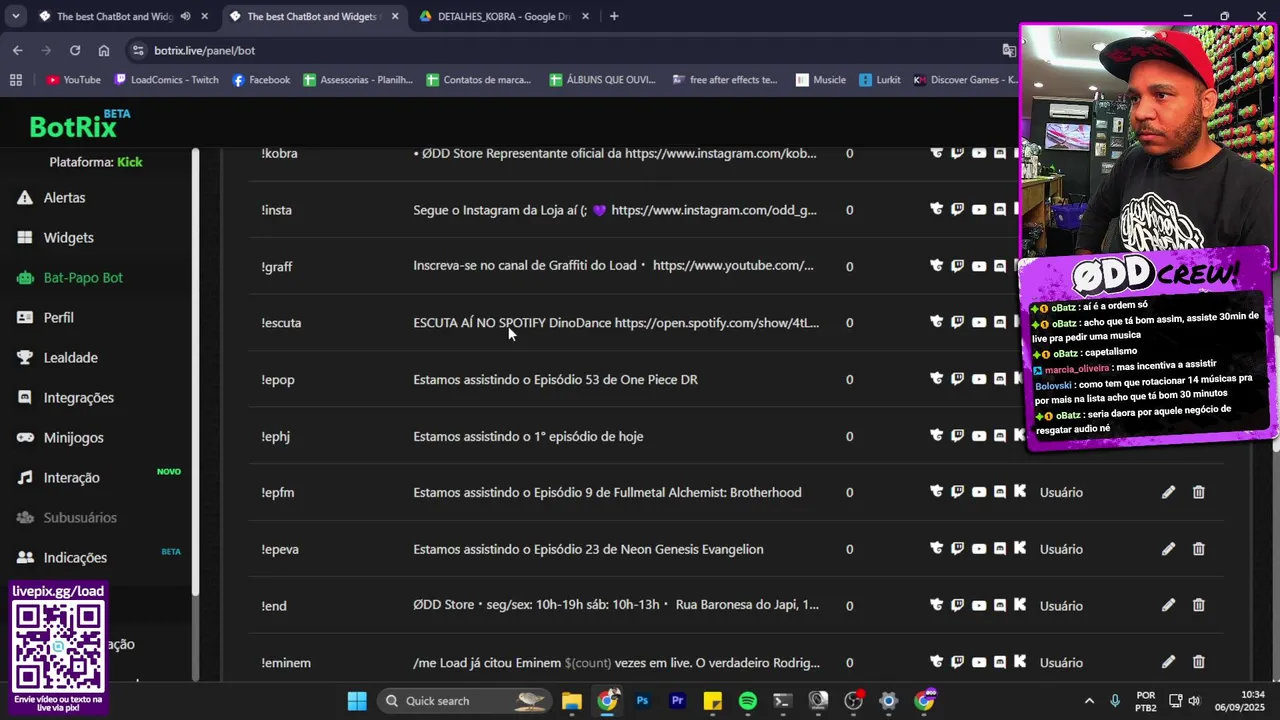The height and width of the screenshot is (720, 1280).
Task: Expand the system tray hidden icons chevron
Action: (1089, 701)
